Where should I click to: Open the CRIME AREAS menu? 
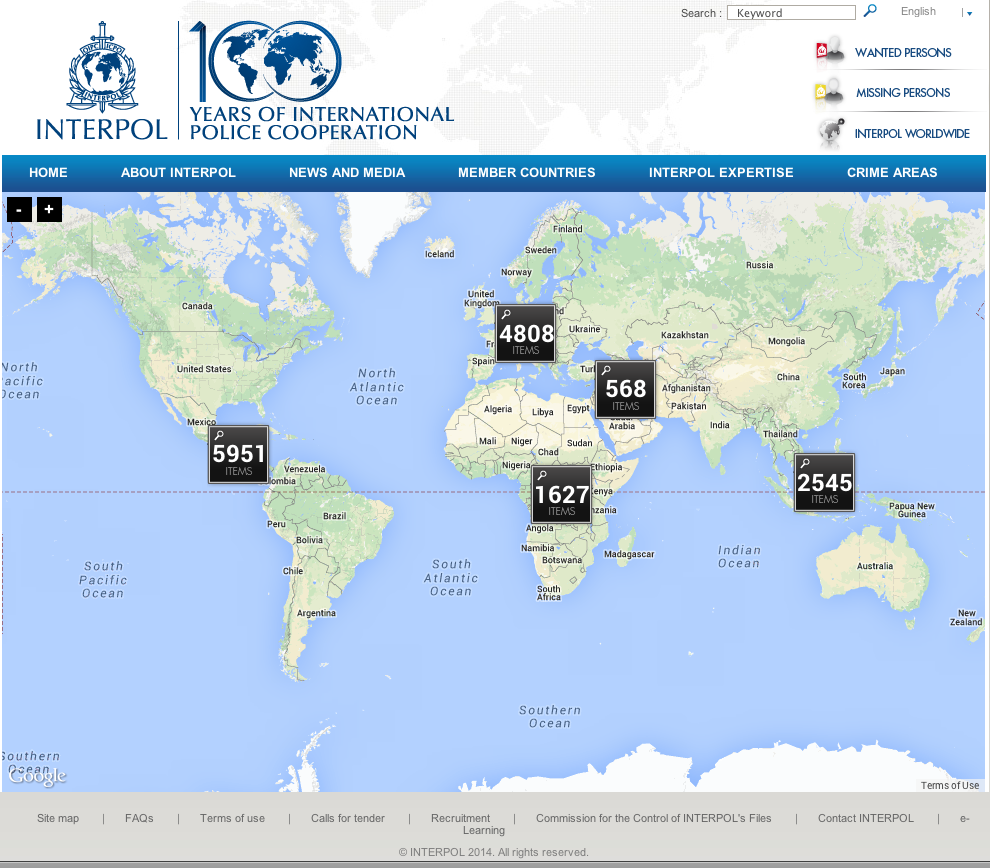point(892,172)
